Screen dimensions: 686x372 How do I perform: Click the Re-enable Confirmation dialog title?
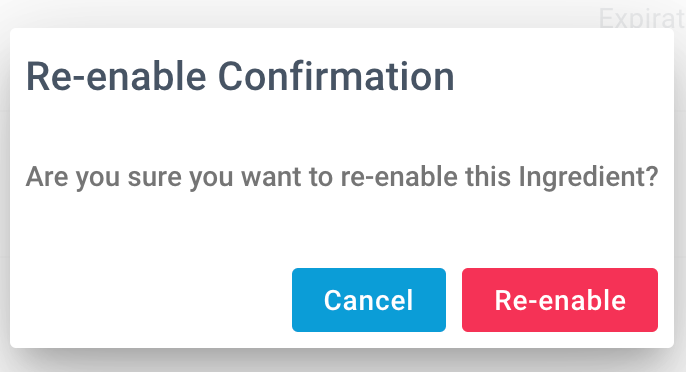point(240,77)
